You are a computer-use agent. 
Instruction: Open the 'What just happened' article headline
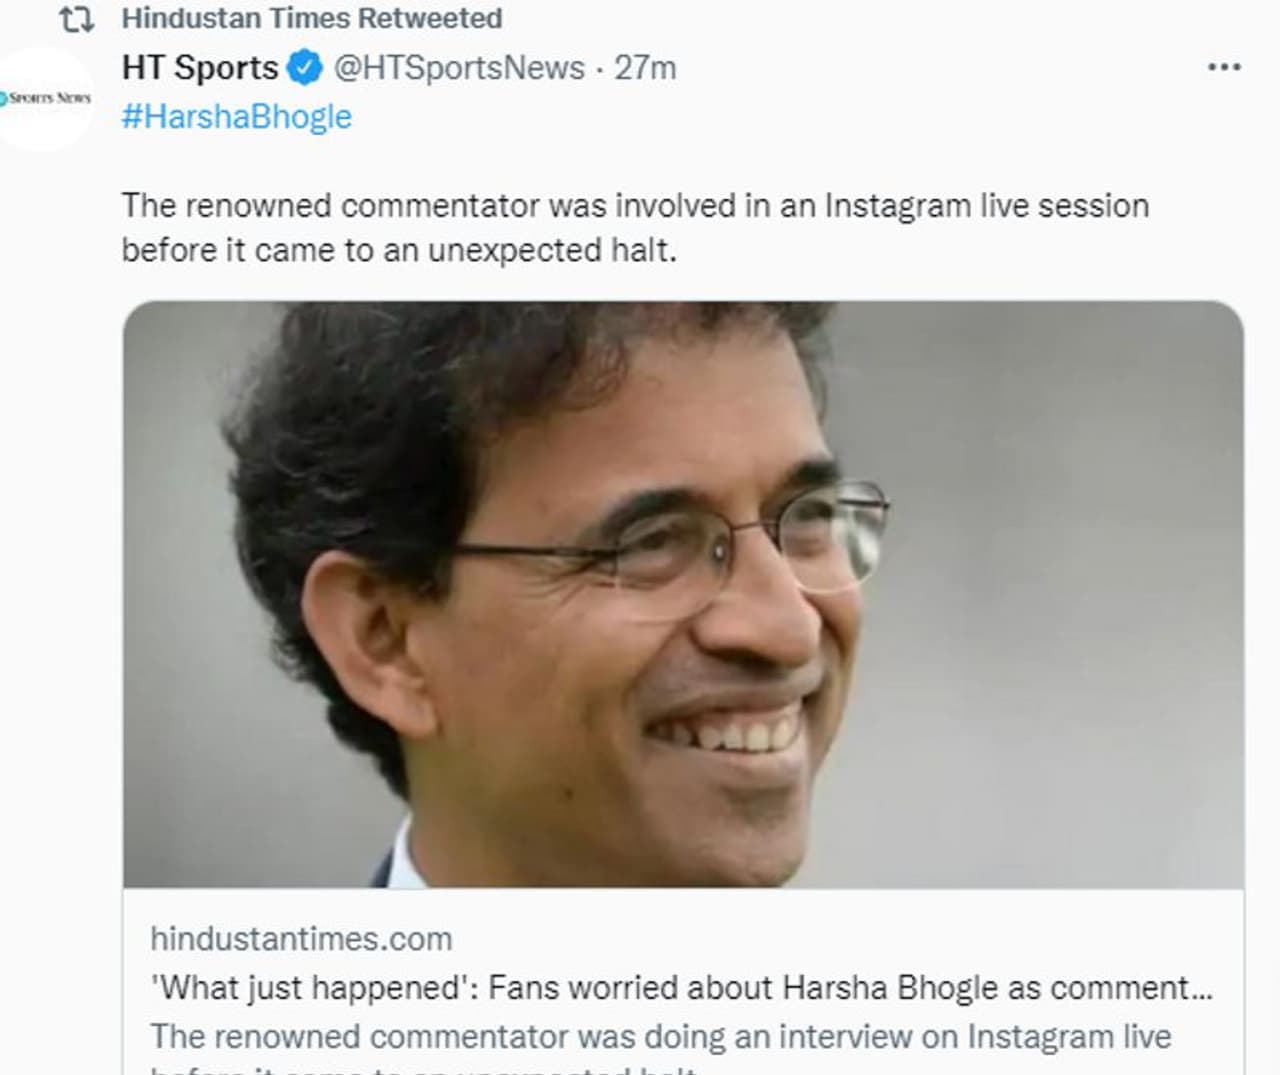point(681,987)
